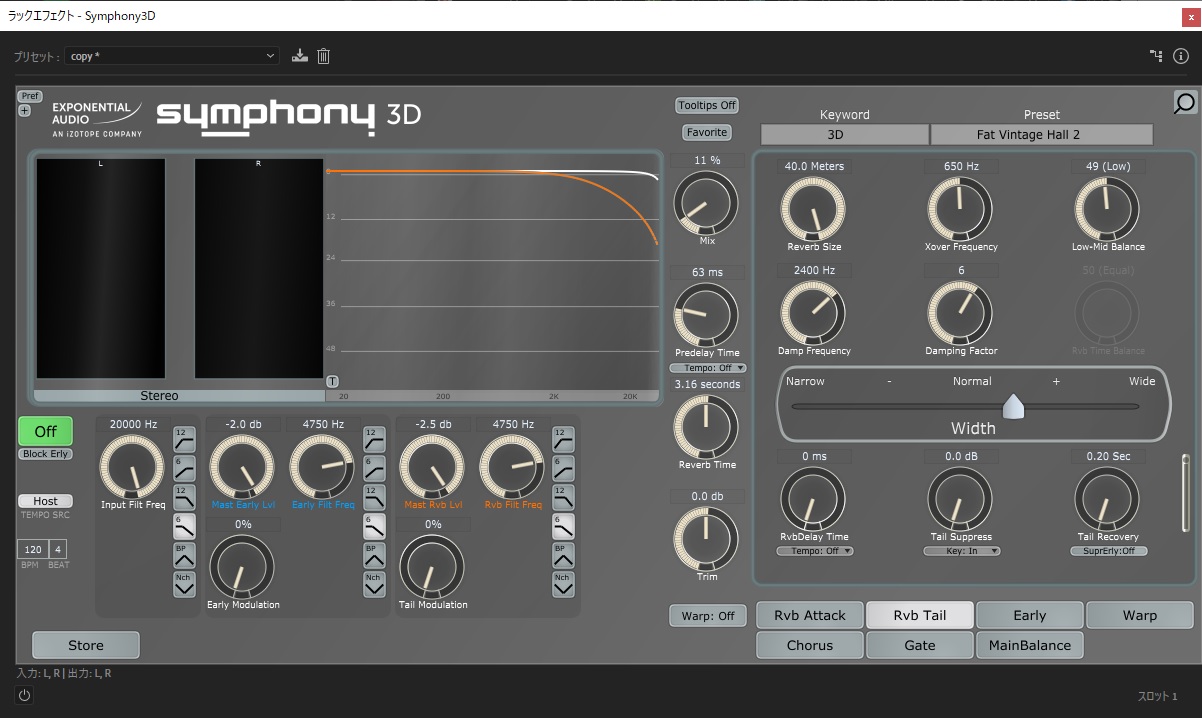Click the Mix value field showing 11 %
The height and width of the screenshot is (718, 1202).
[707, 160]
